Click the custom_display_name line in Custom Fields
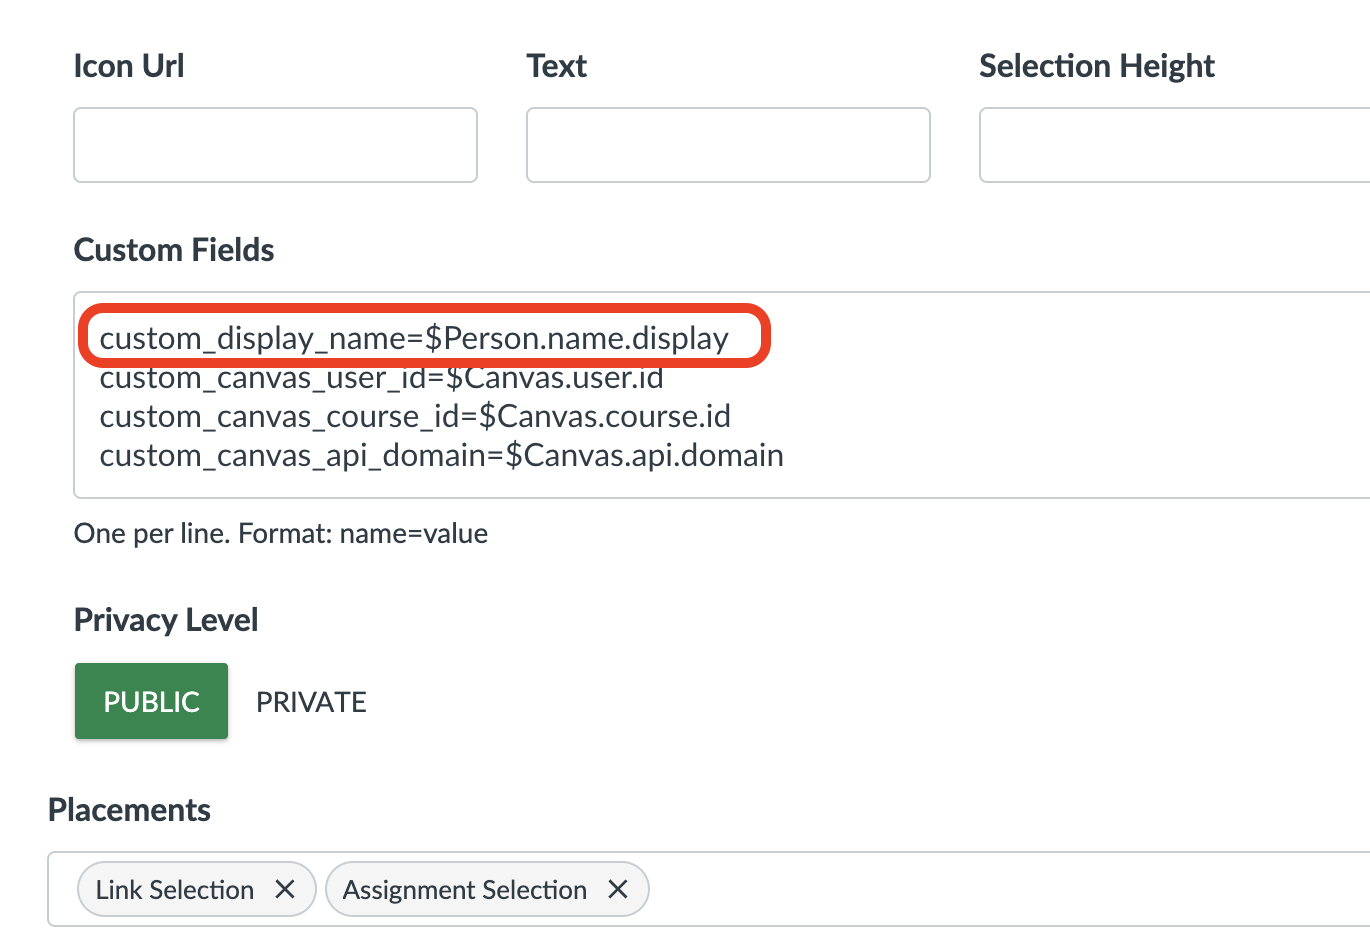The image size is (1370, 950). pos(414,338)
